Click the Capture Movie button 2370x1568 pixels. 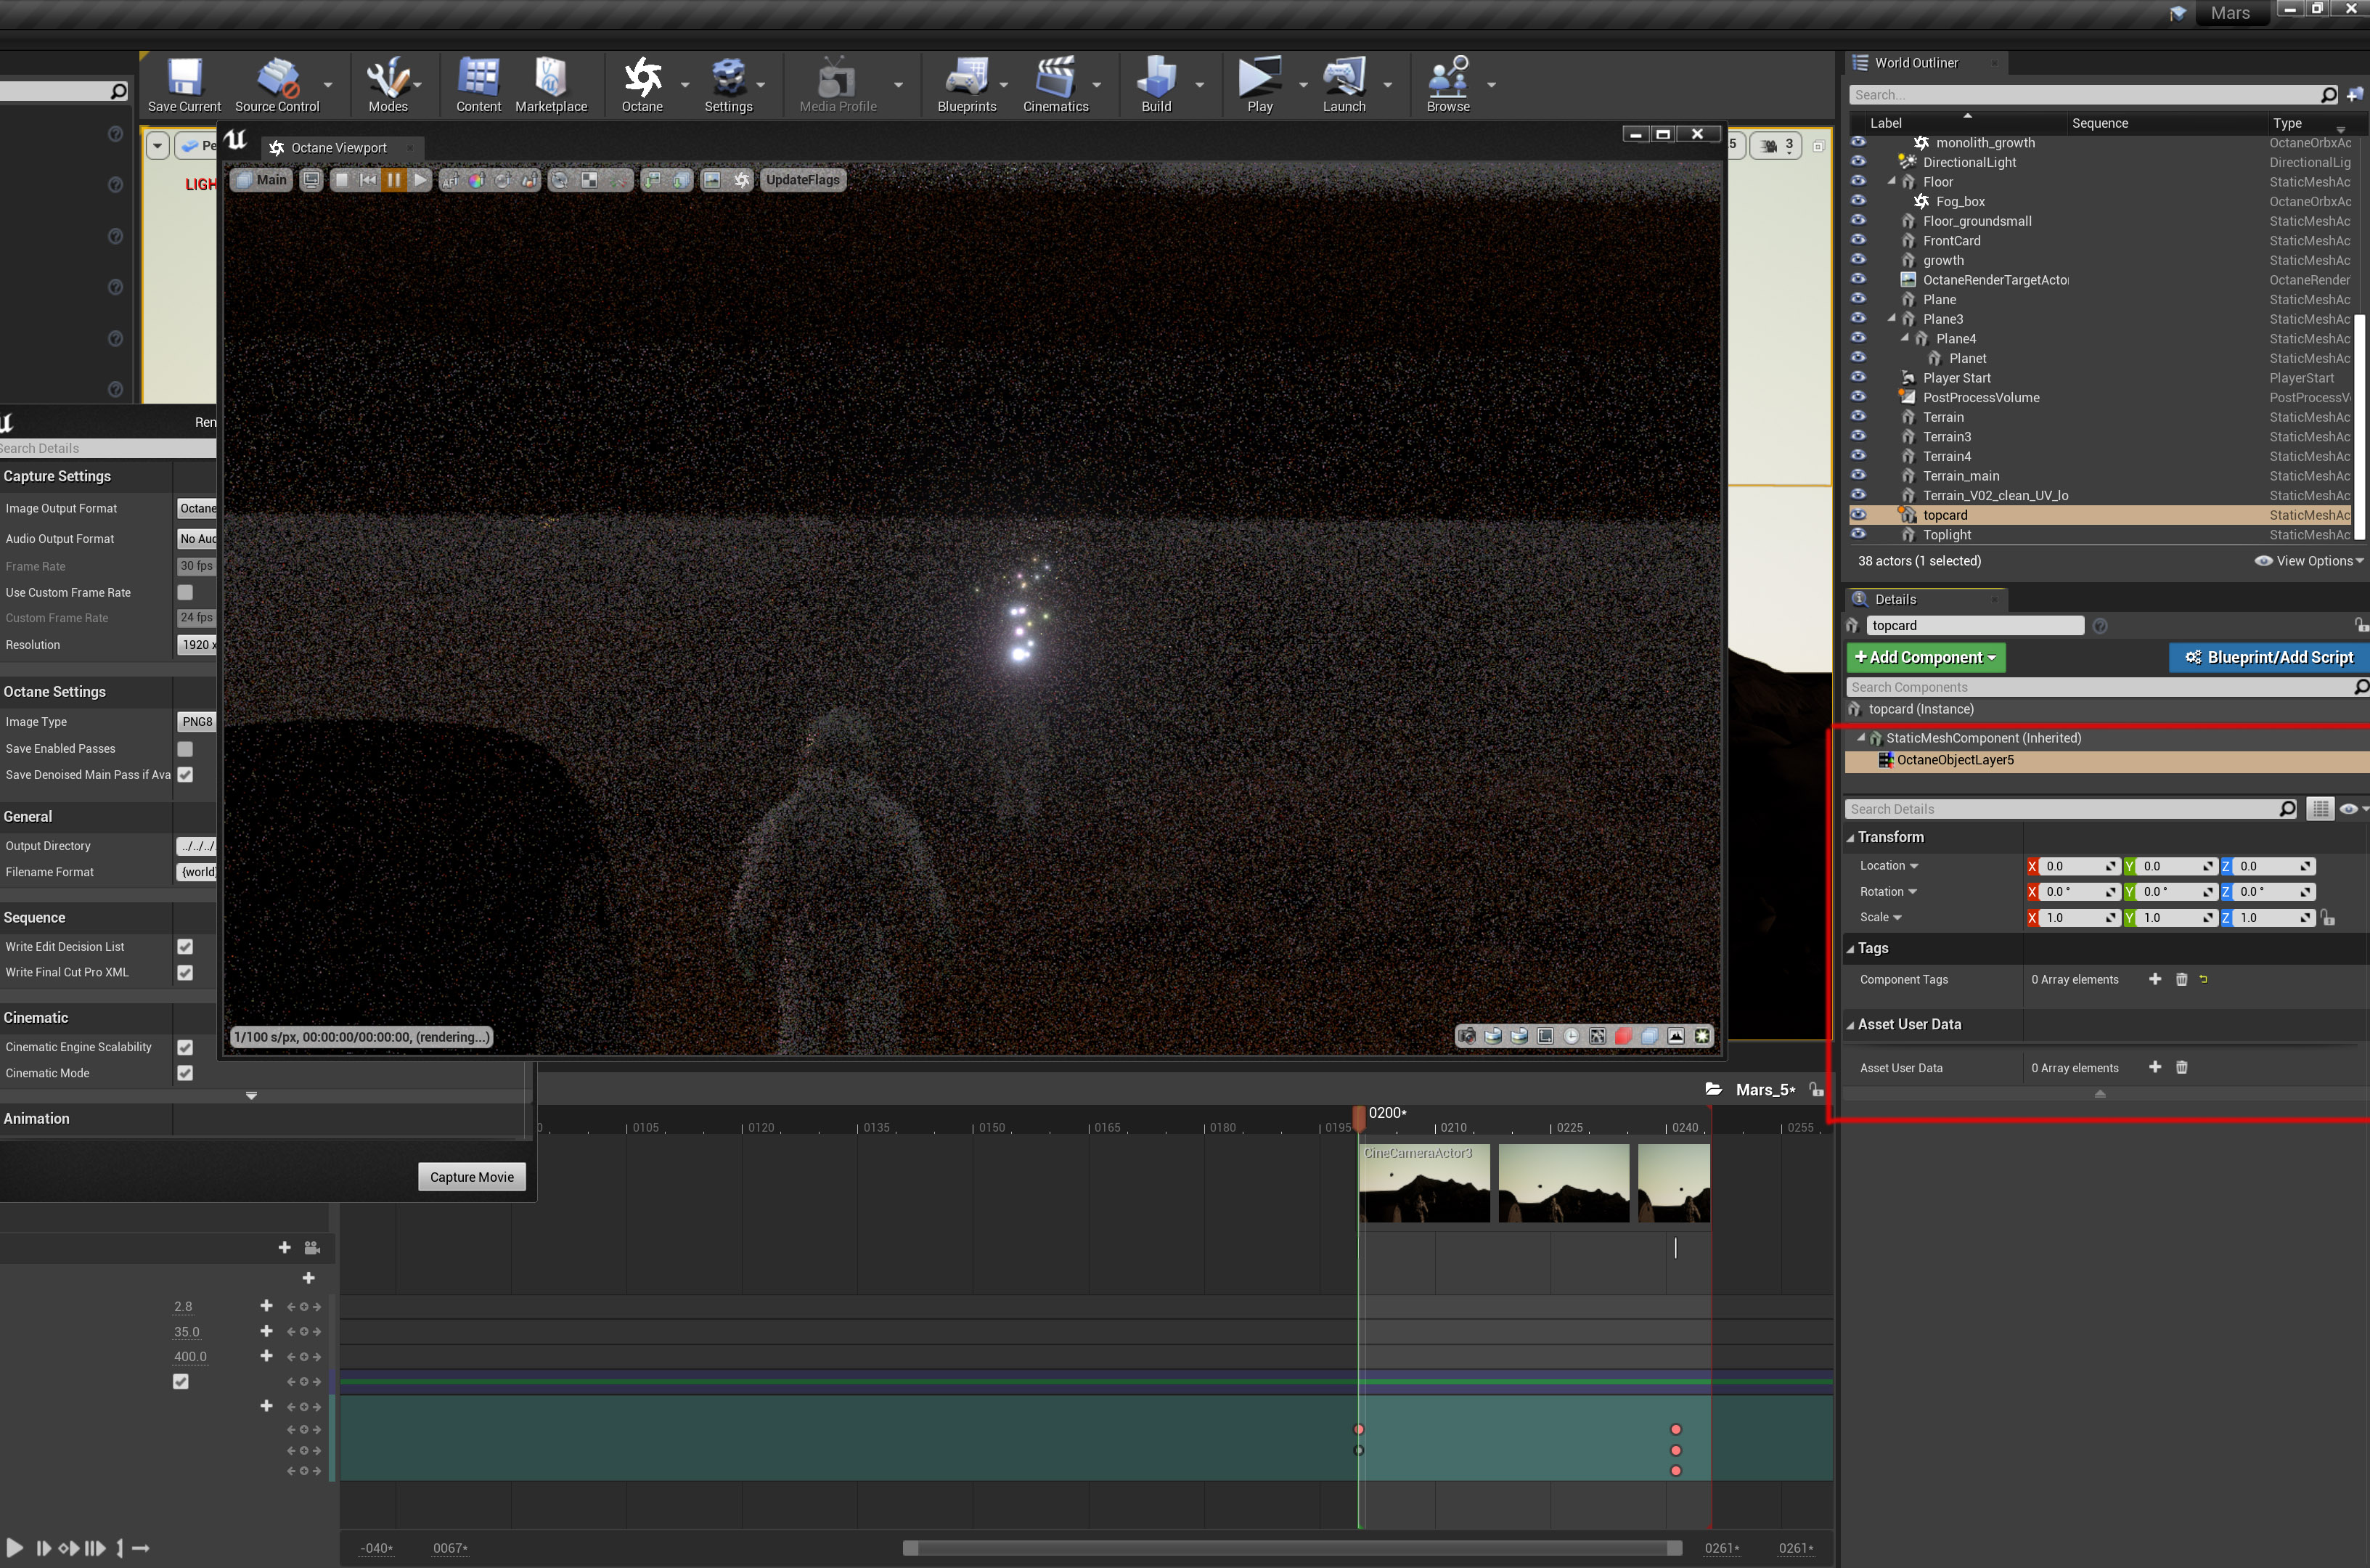[471, 1177]
